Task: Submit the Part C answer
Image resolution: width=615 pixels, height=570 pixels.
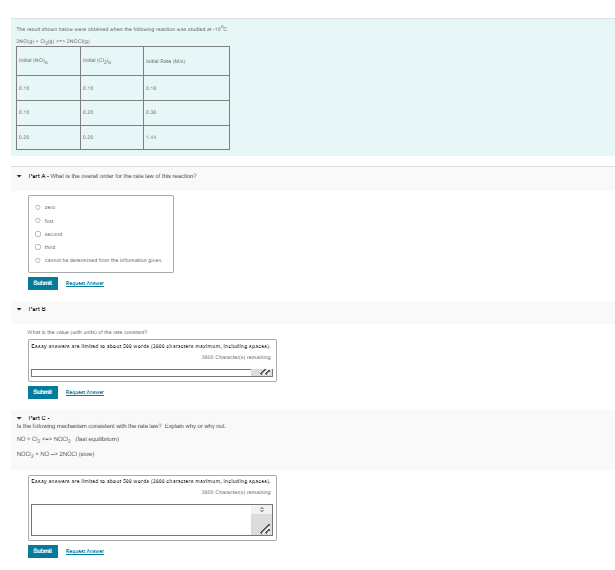Action: [x=43, y=551]
